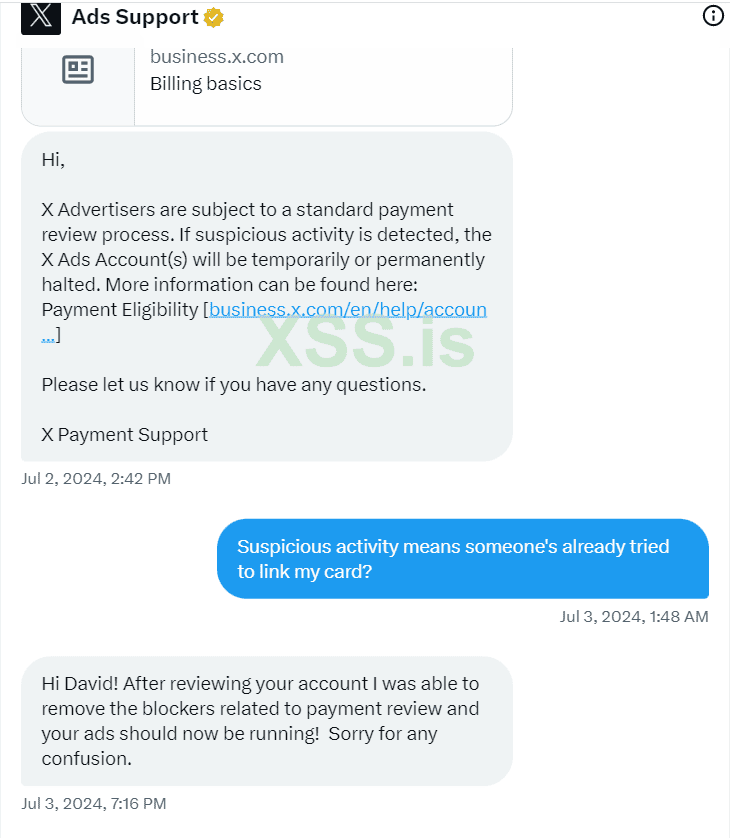Click the Jul 3, 2024, 1:48 AM timestamp
Screen dimensions: 730x838
click(x=634, y=617)
